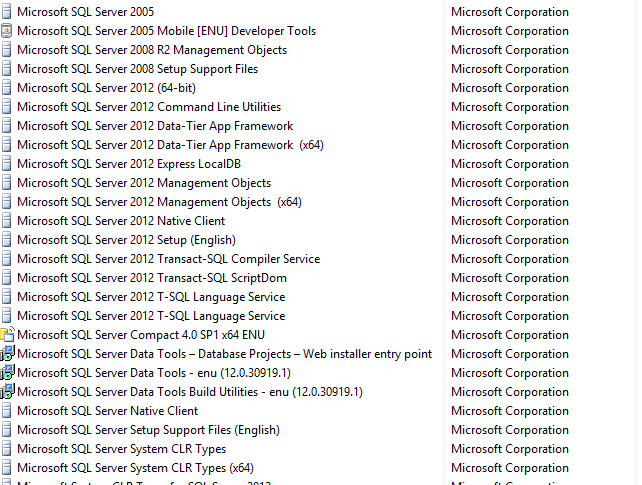
Task: Select SQL Server 2008 R2 Management Objects
Action: (151, 50)
